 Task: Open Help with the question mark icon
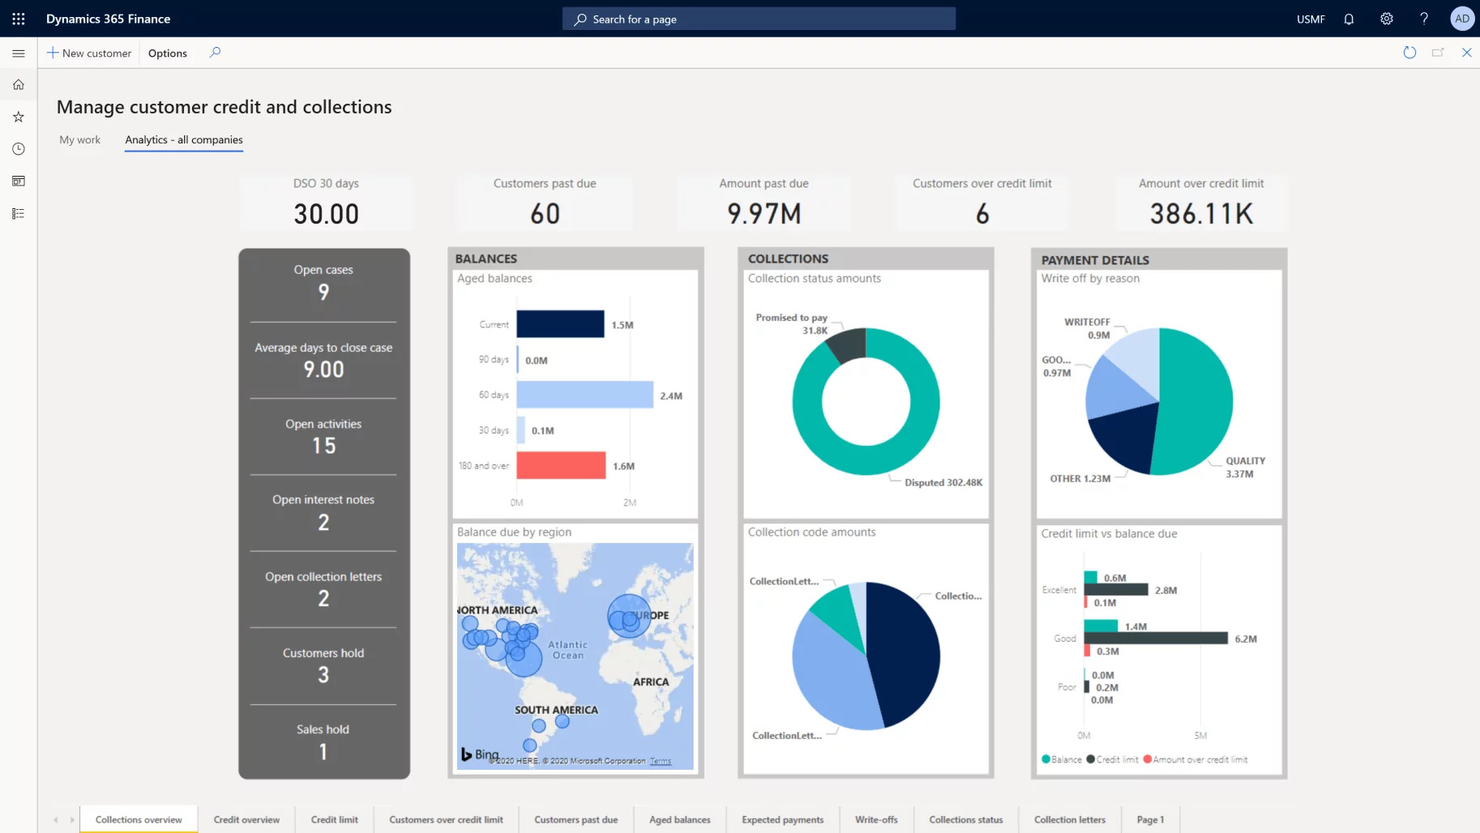[1424, 18]
